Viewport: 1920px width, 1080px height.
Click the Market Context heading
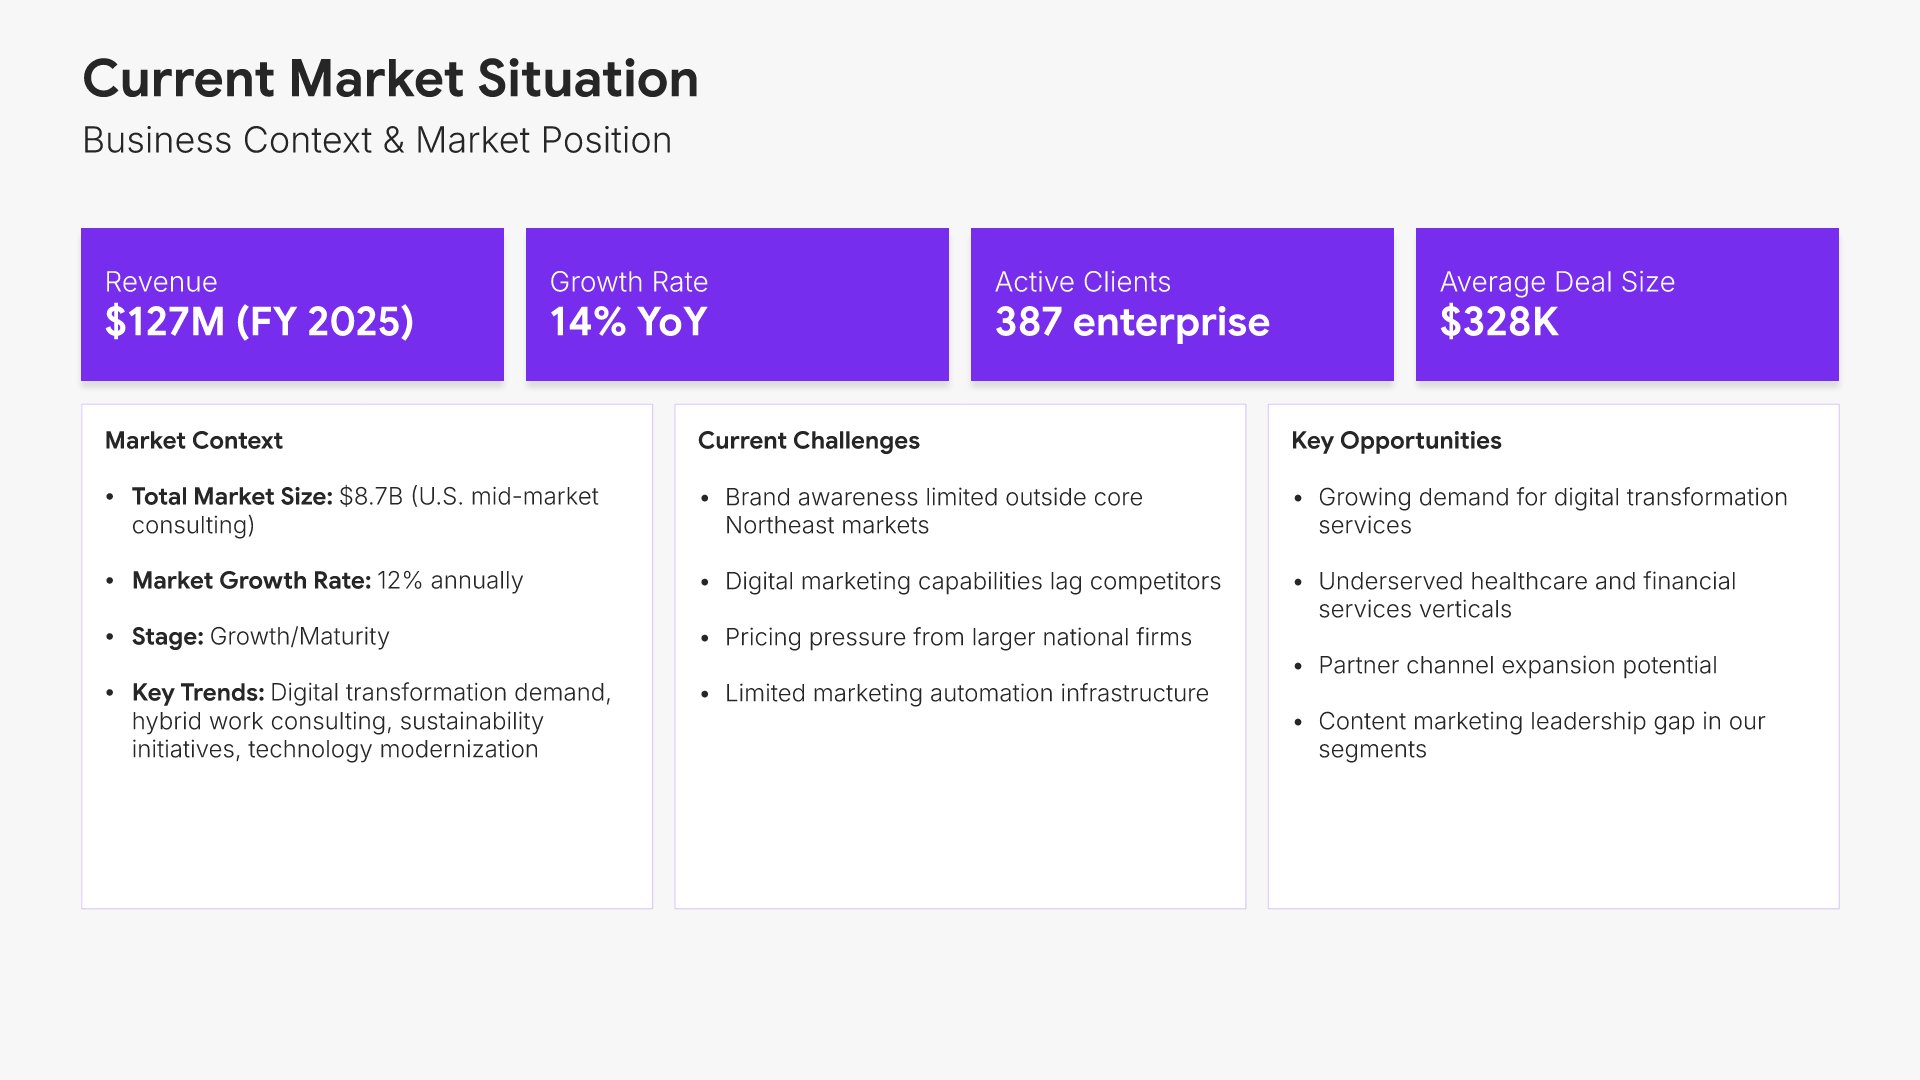tap(194, 440)
